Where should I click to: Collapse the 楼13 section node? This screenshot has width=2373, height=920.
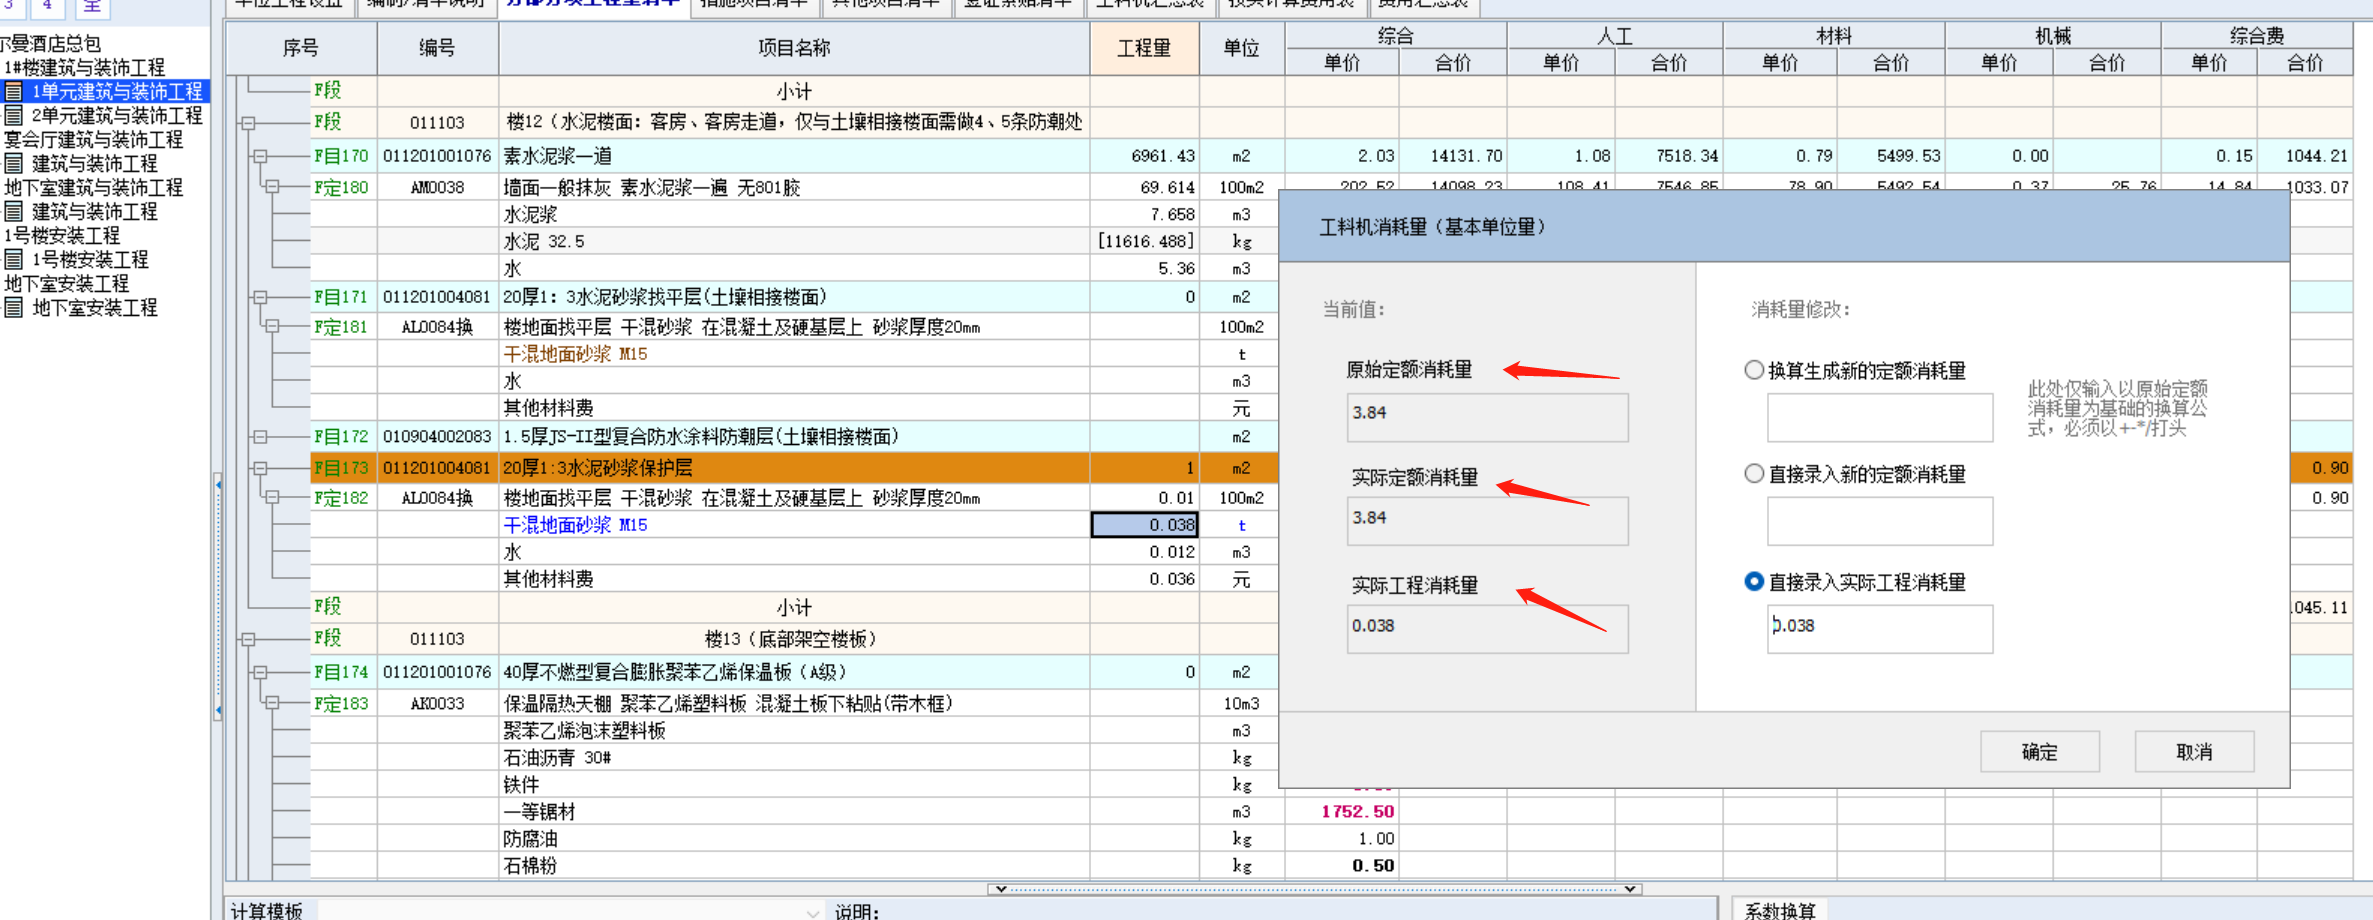[248, 639]
